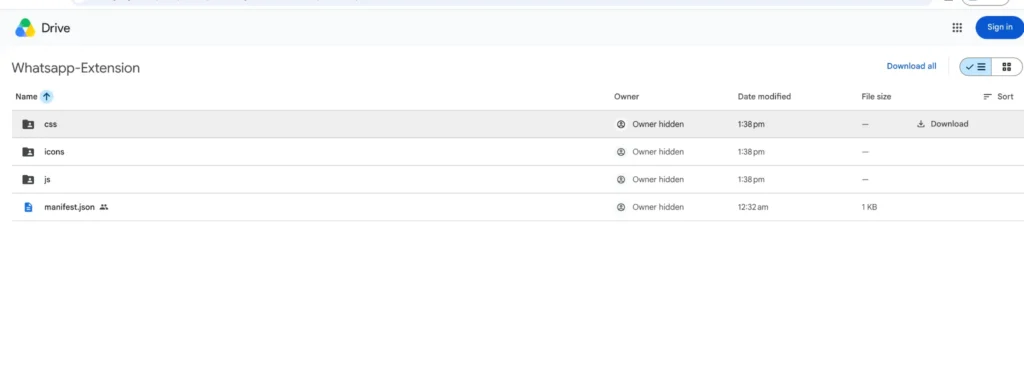Click Owner hidden text in manifest.json row

tap(658, 207)
